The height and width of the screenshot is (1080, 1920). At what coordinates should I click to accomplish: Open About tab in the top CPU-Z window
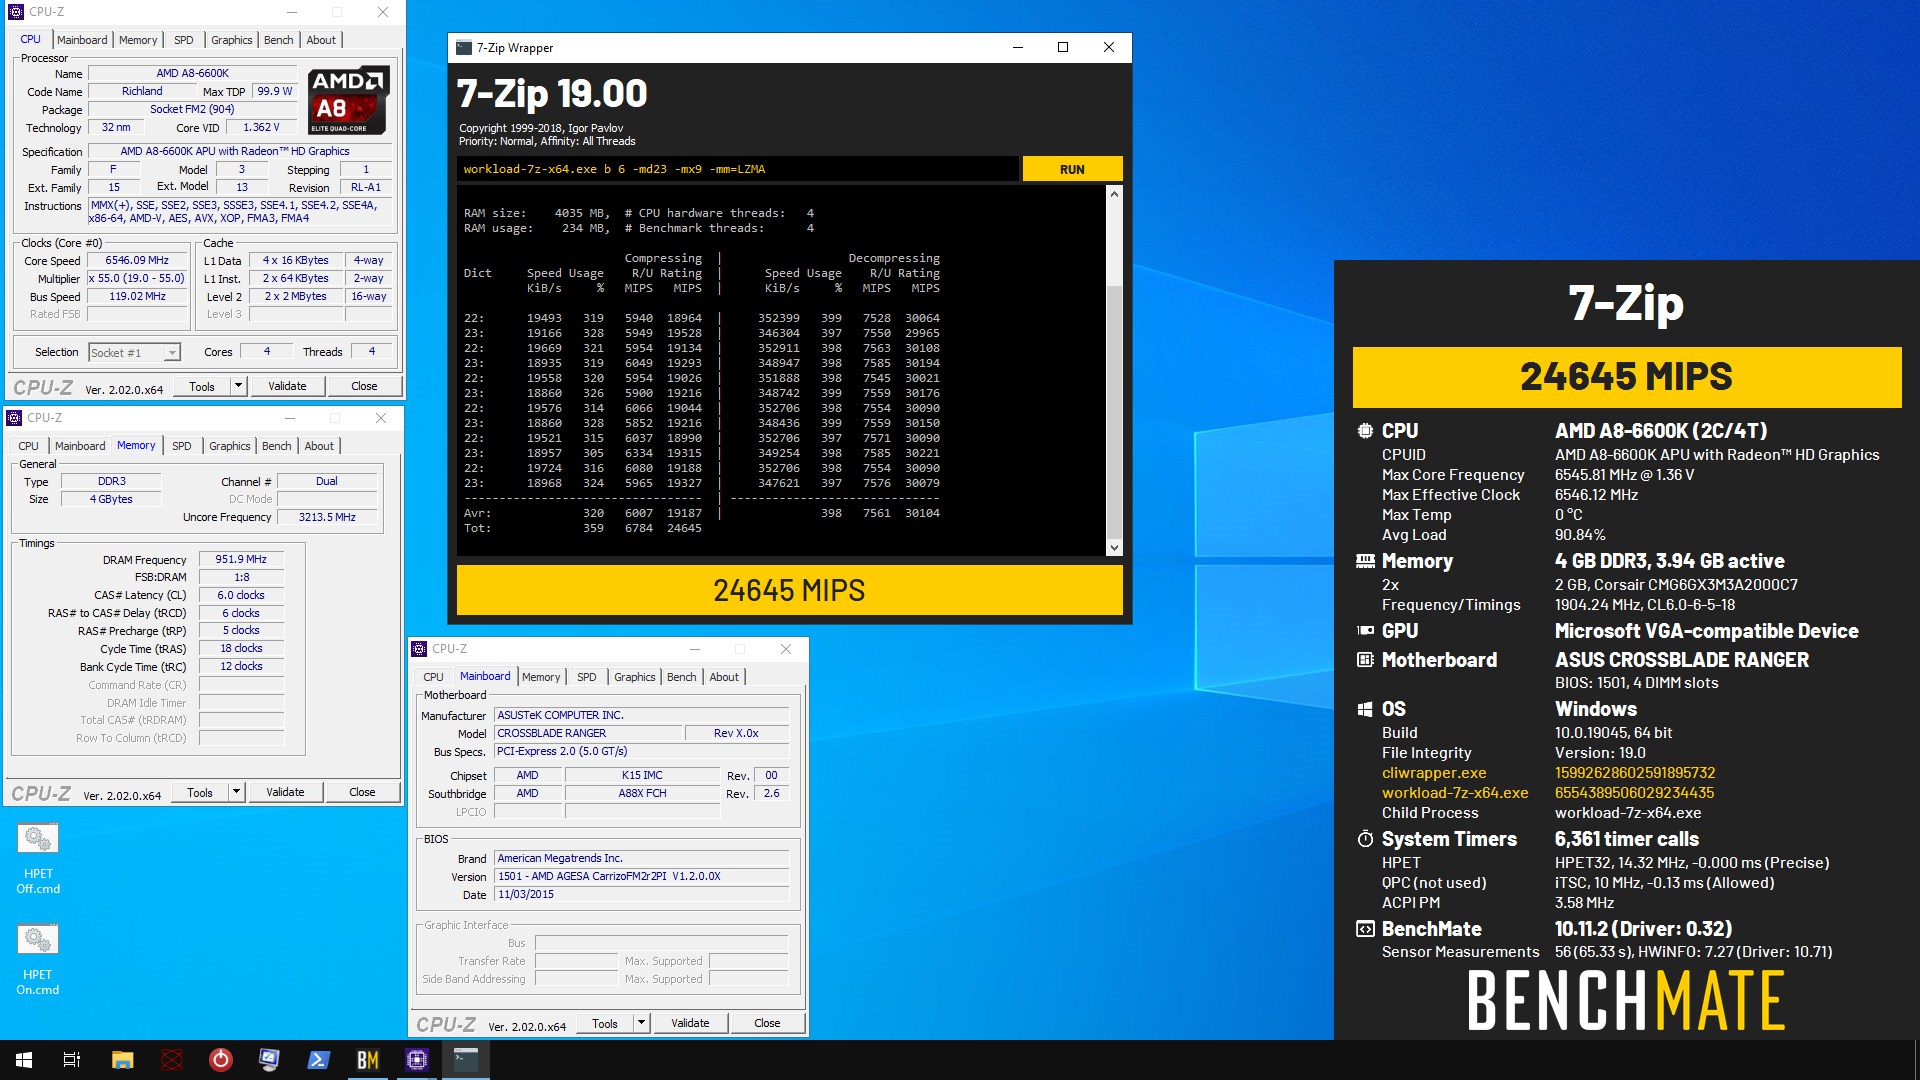321,40
